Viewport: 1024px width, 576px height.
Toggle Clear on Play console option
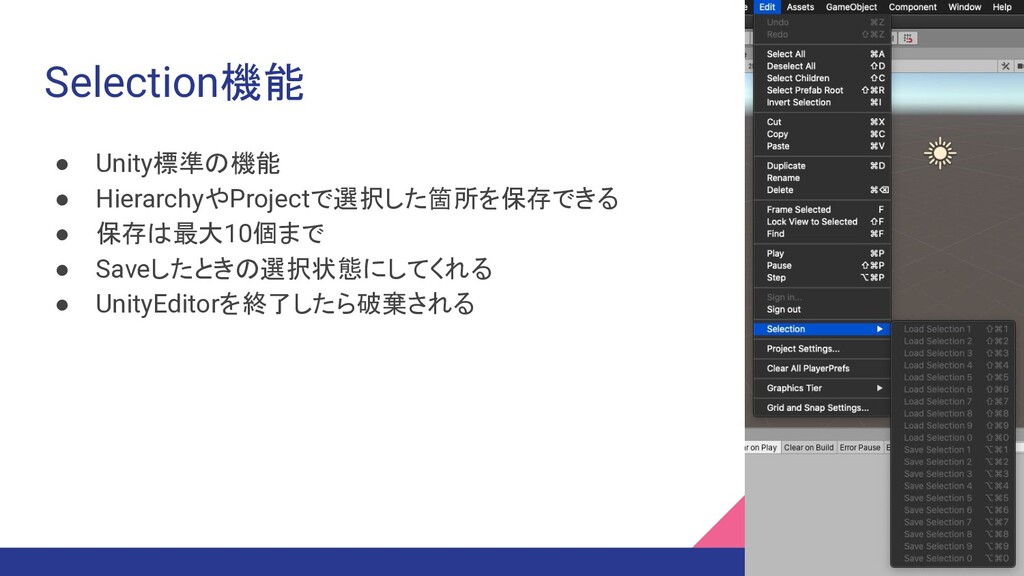(x=762, y=447)
